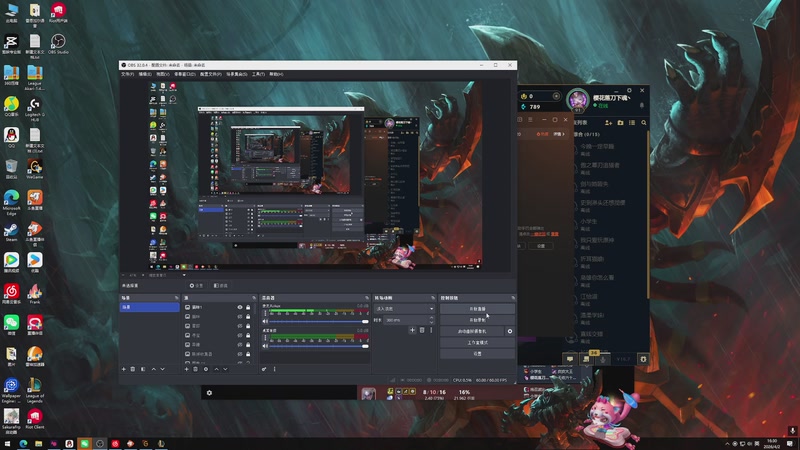Image resolution: width=800 pixels, height=450 pixels.
Task: Open League client missions icon with badge
Action: click(587, 359)
